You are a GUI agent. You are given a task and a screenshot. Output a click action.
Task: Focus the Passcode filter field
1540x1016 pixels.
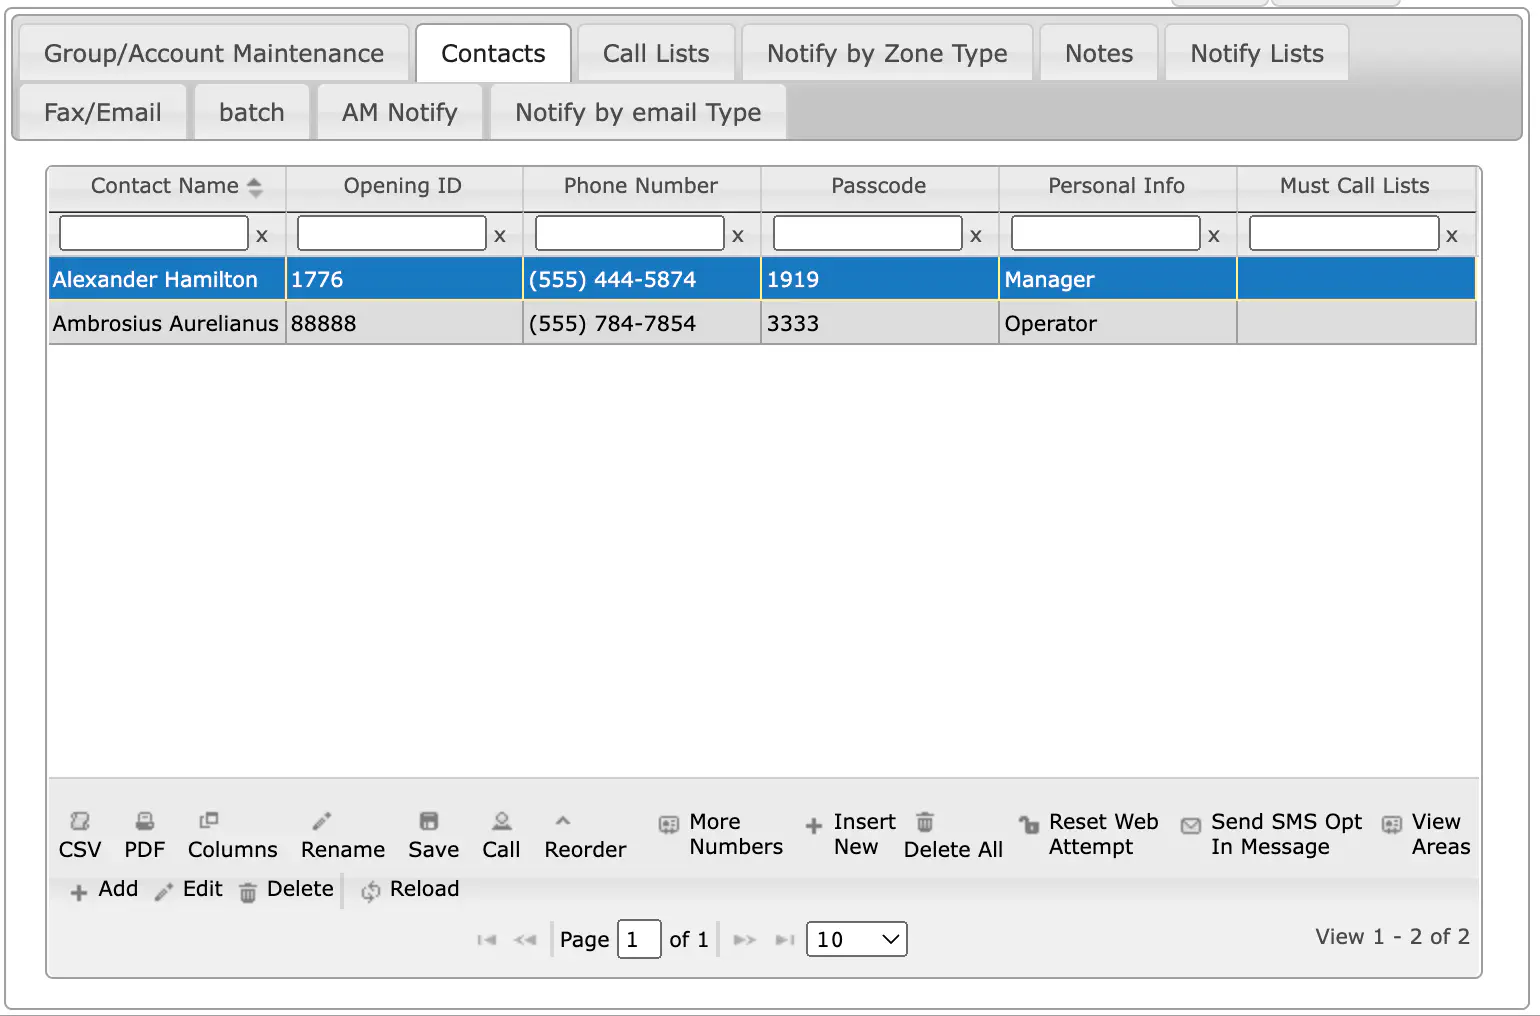(868, 233)
